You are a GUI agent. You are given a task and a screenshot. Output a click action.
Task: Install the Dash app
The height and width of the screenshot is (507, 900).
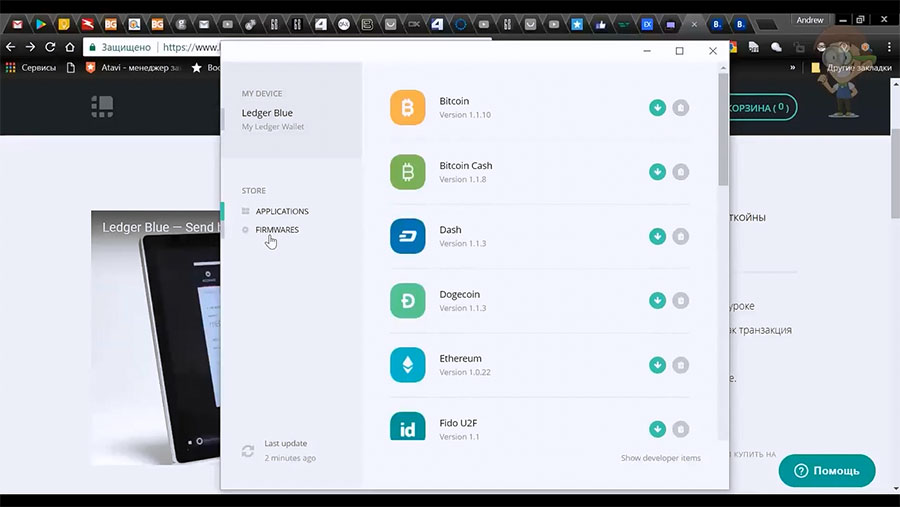point(657,236)
